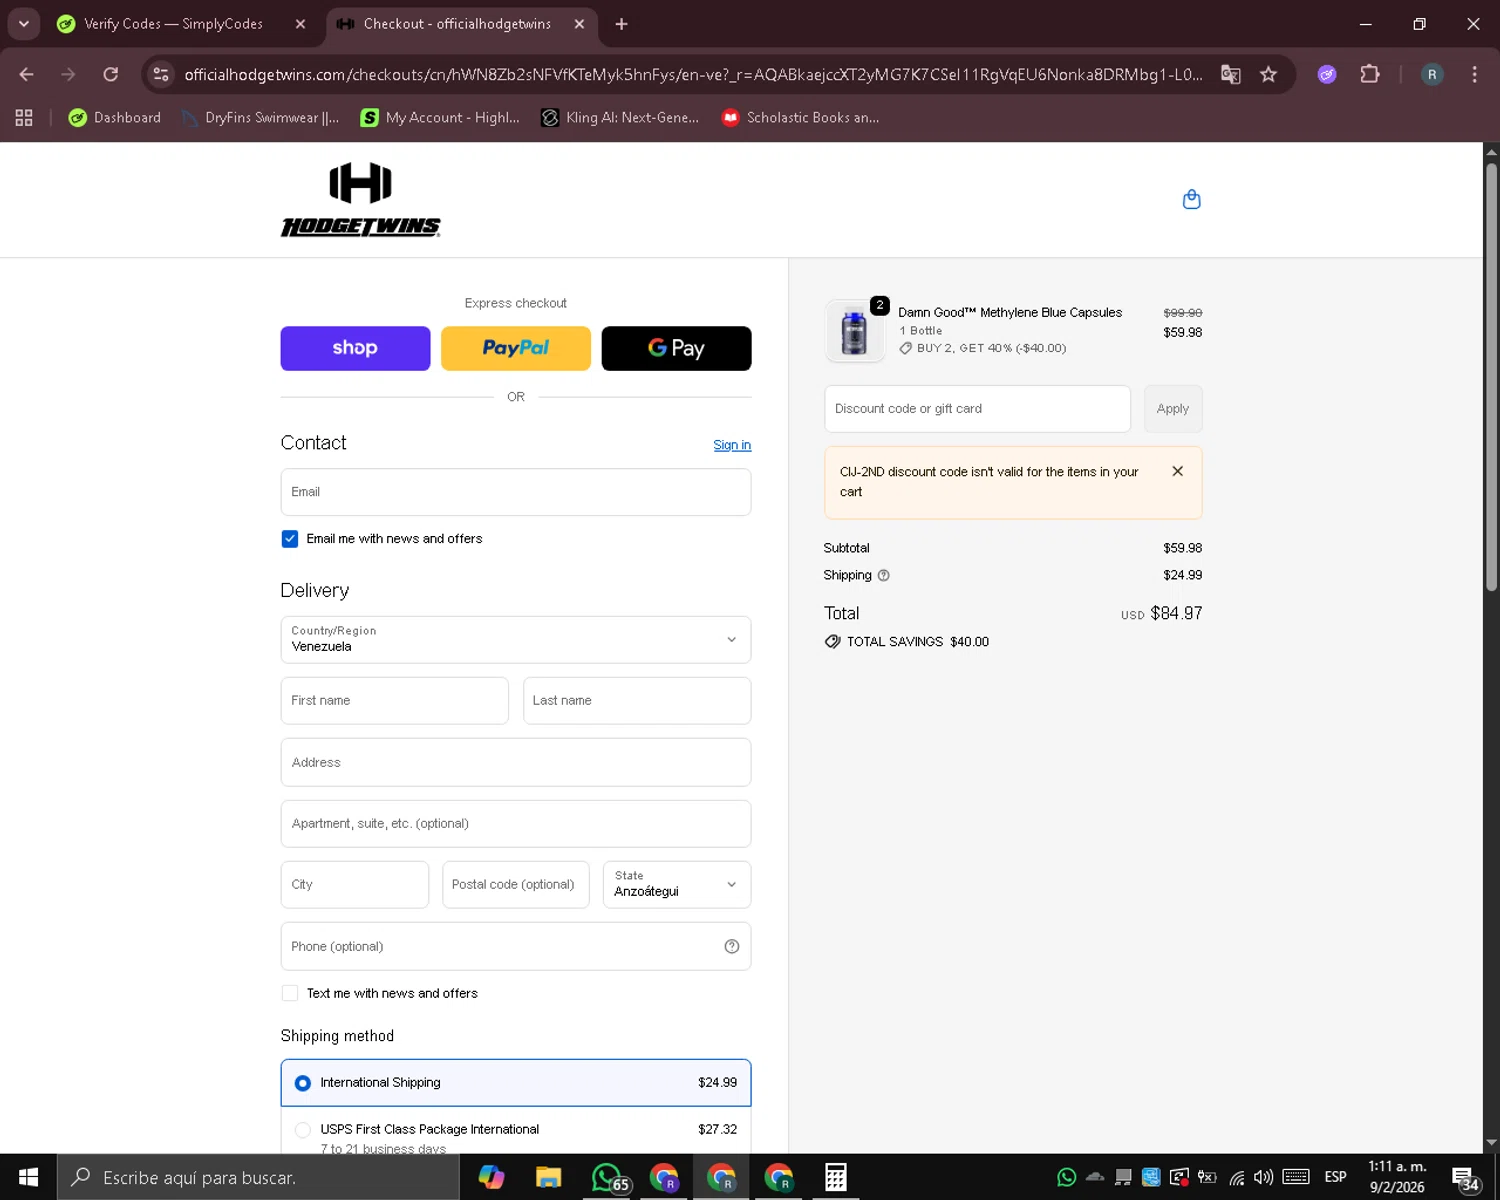Open the Copilot taskbar icon

491,1177
